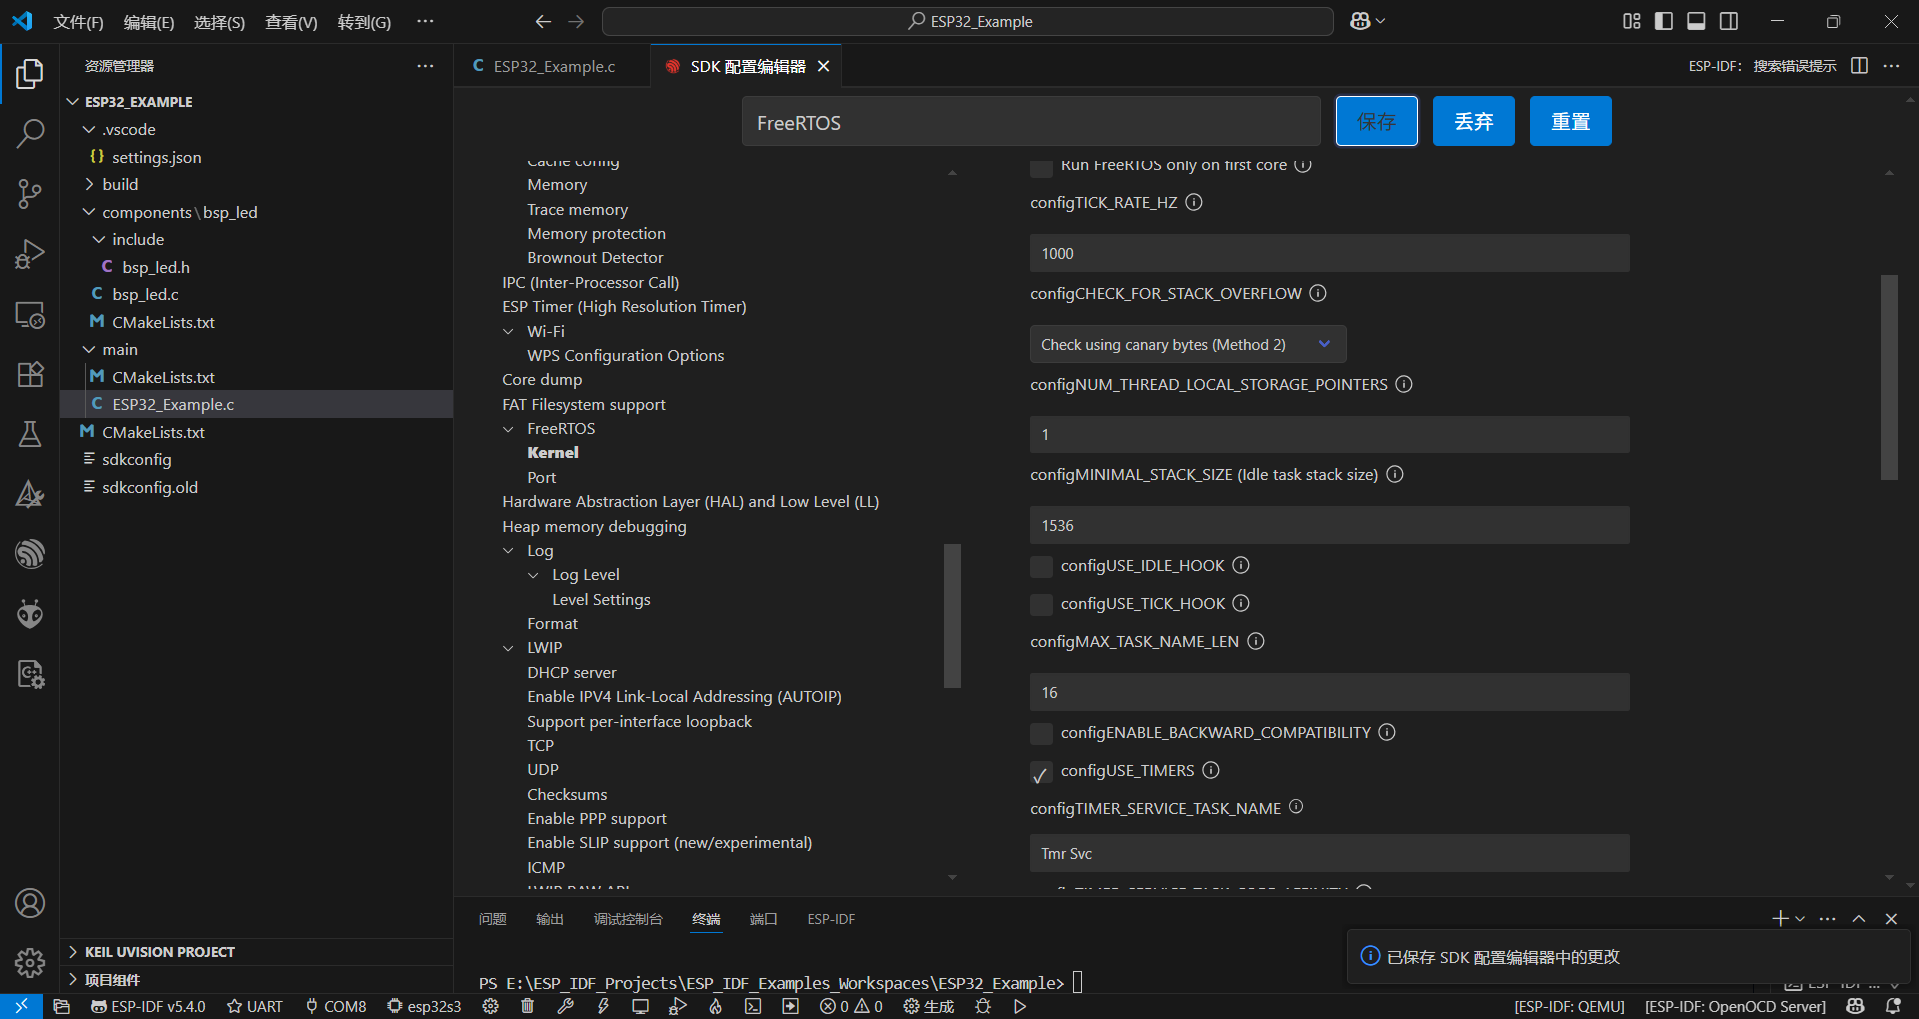Click the SDK configuration gear in status bar
Image resolution: width=1919 pixels, height=1019 pixels.
[490, 1006]
